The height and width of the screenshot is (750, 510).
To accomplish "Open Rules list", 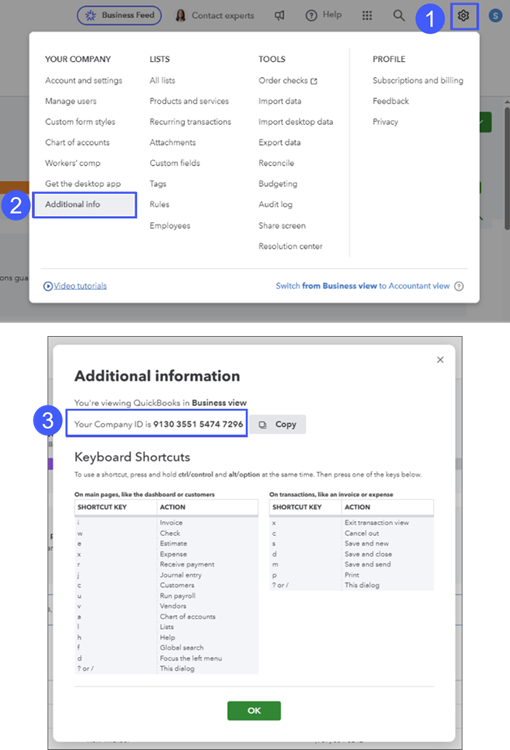I will pos(159,204).
